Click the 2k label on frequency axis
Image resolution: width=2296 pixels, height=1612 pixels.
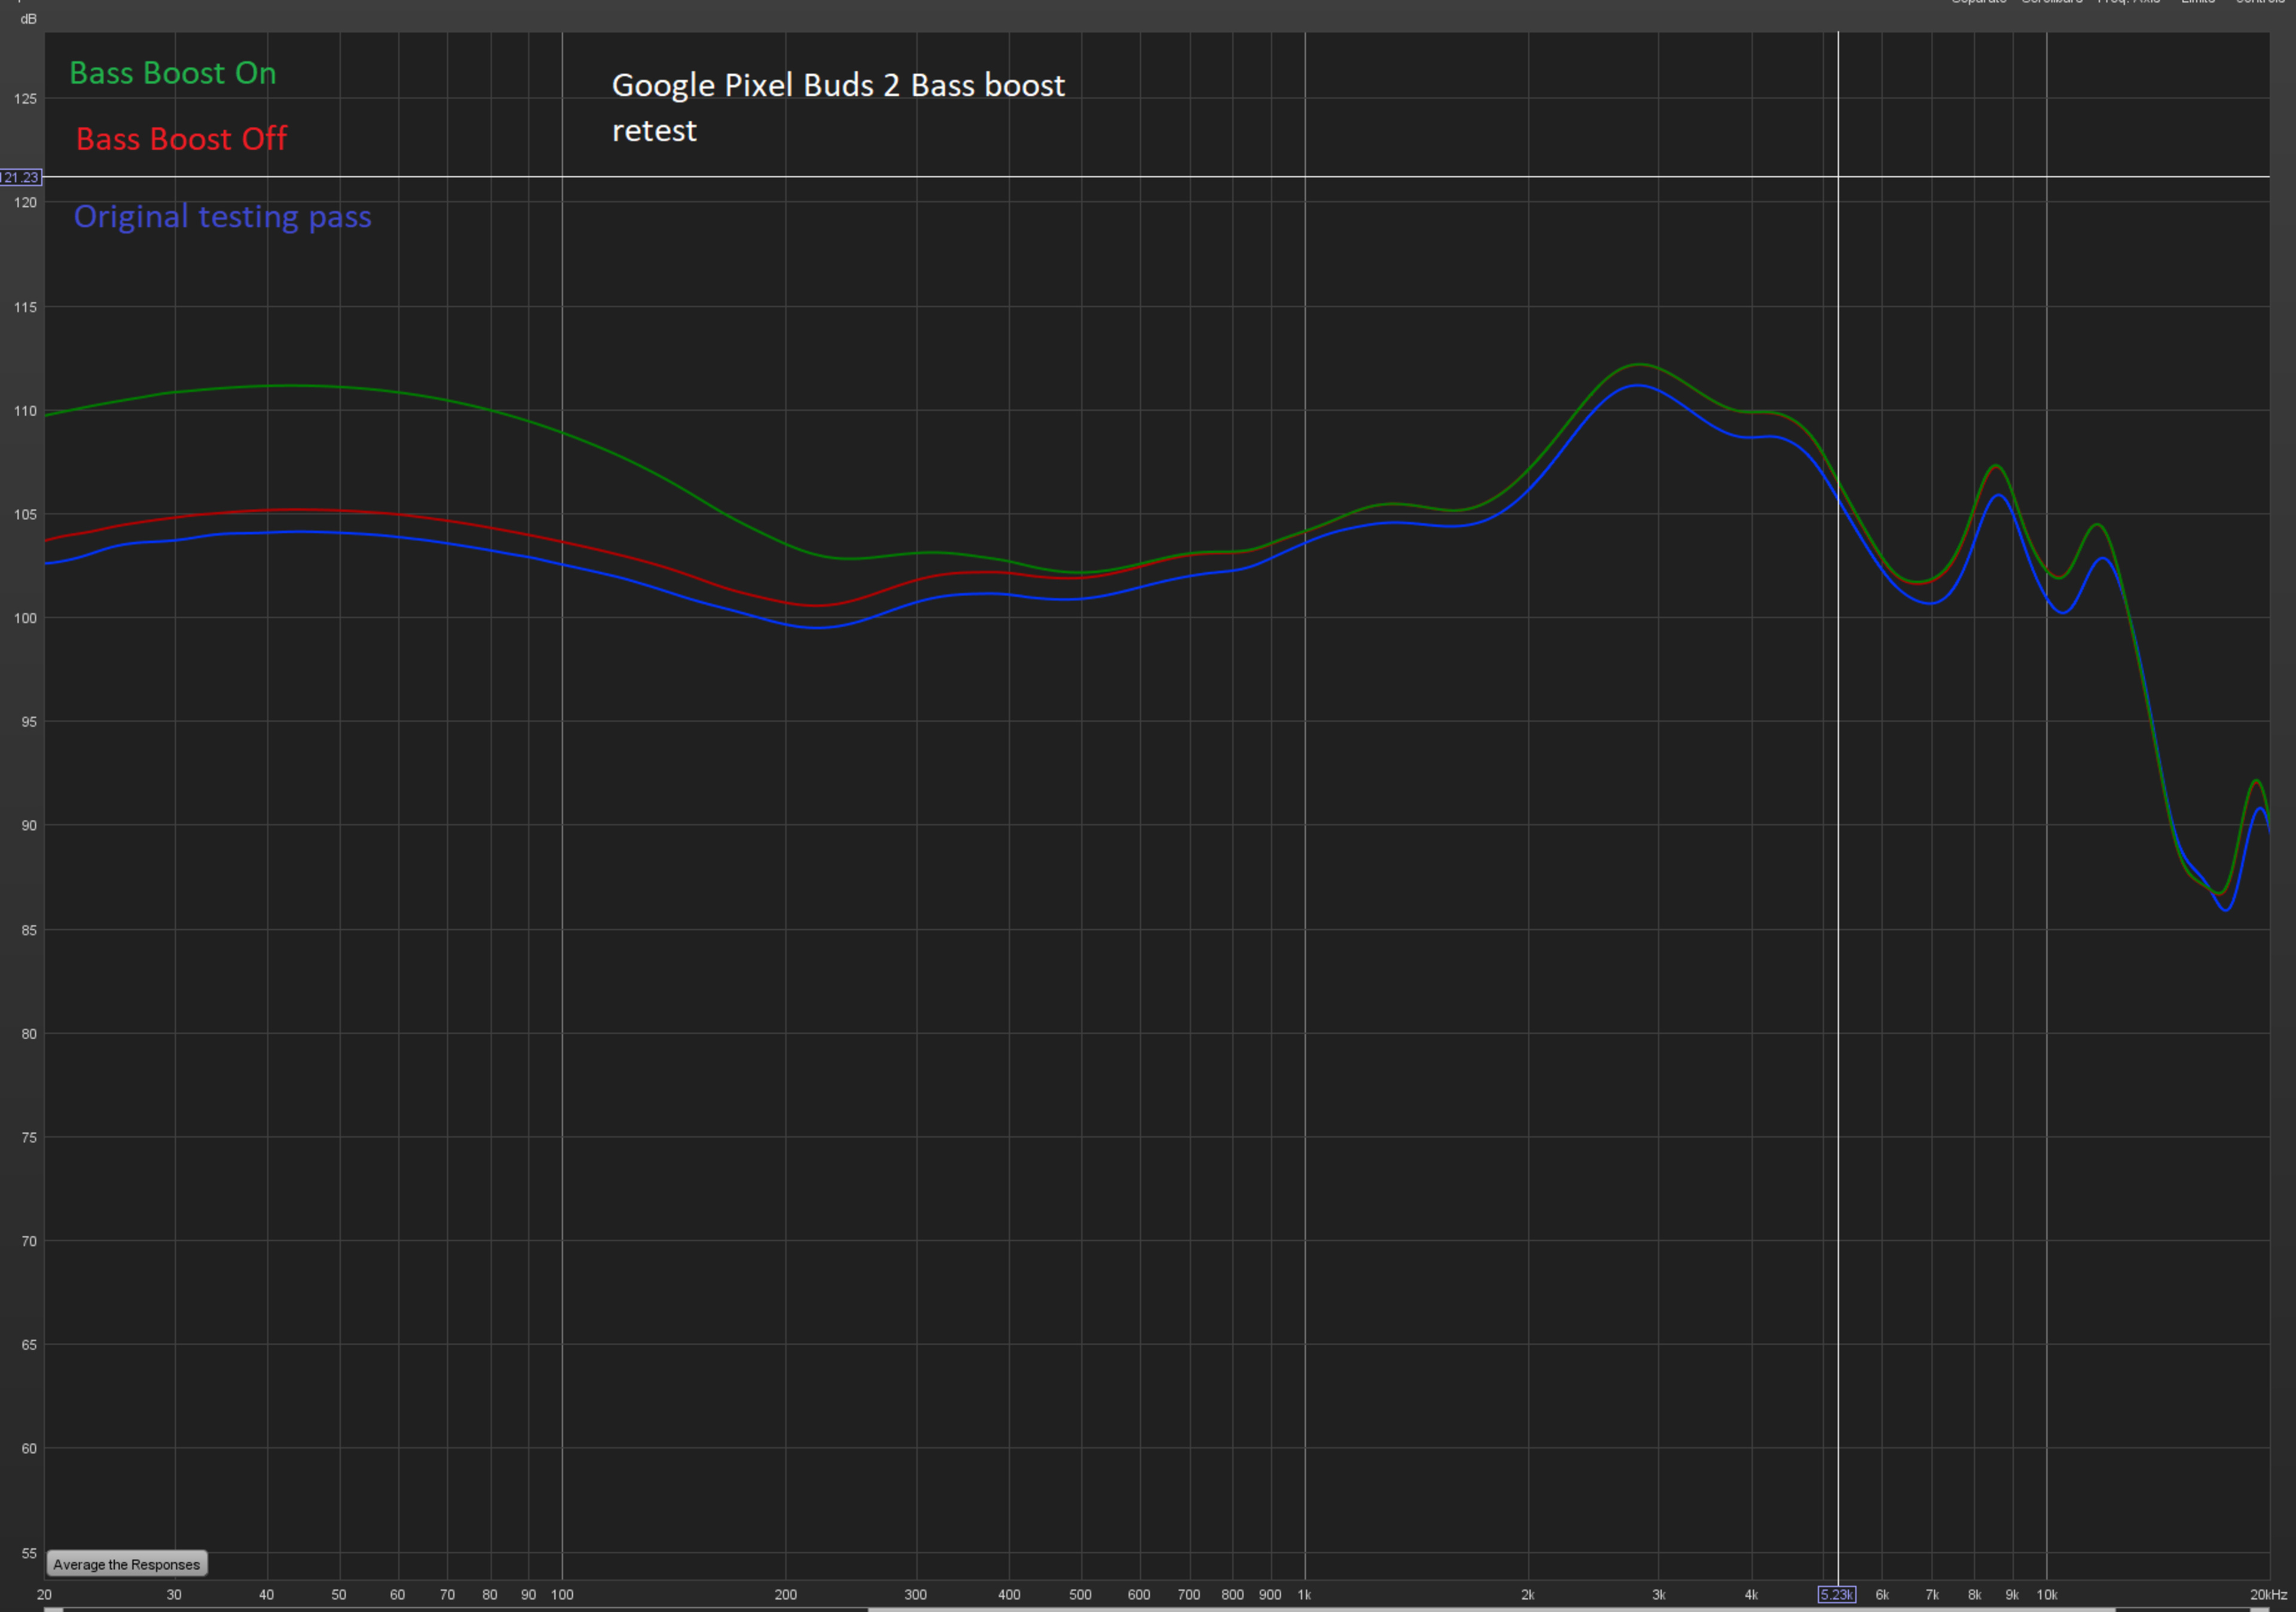coord(1527,1594)
